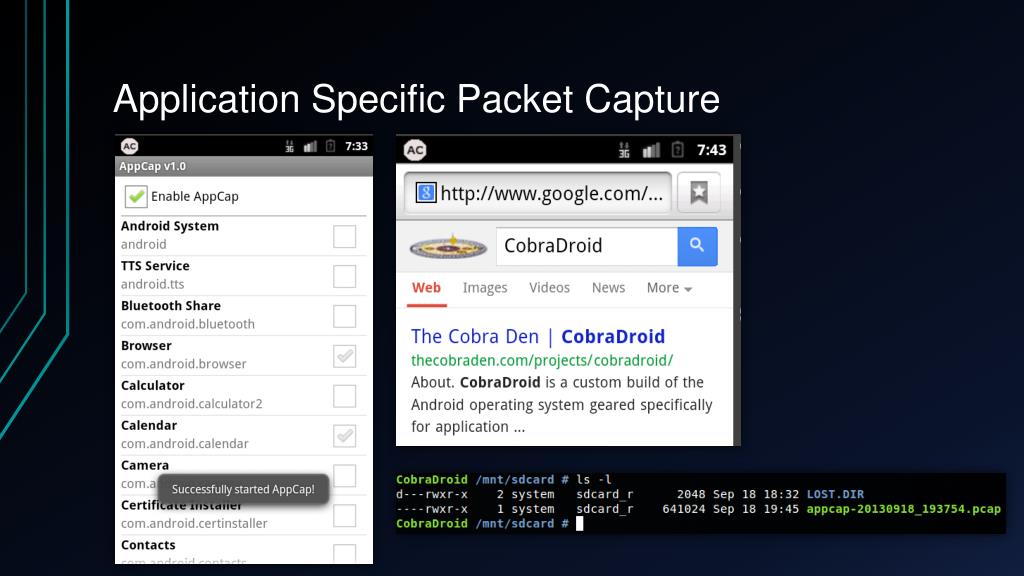Click thecobraden.com/projects/cobradroid/ green URL
1024x576 pixels.
coord(542,360)
